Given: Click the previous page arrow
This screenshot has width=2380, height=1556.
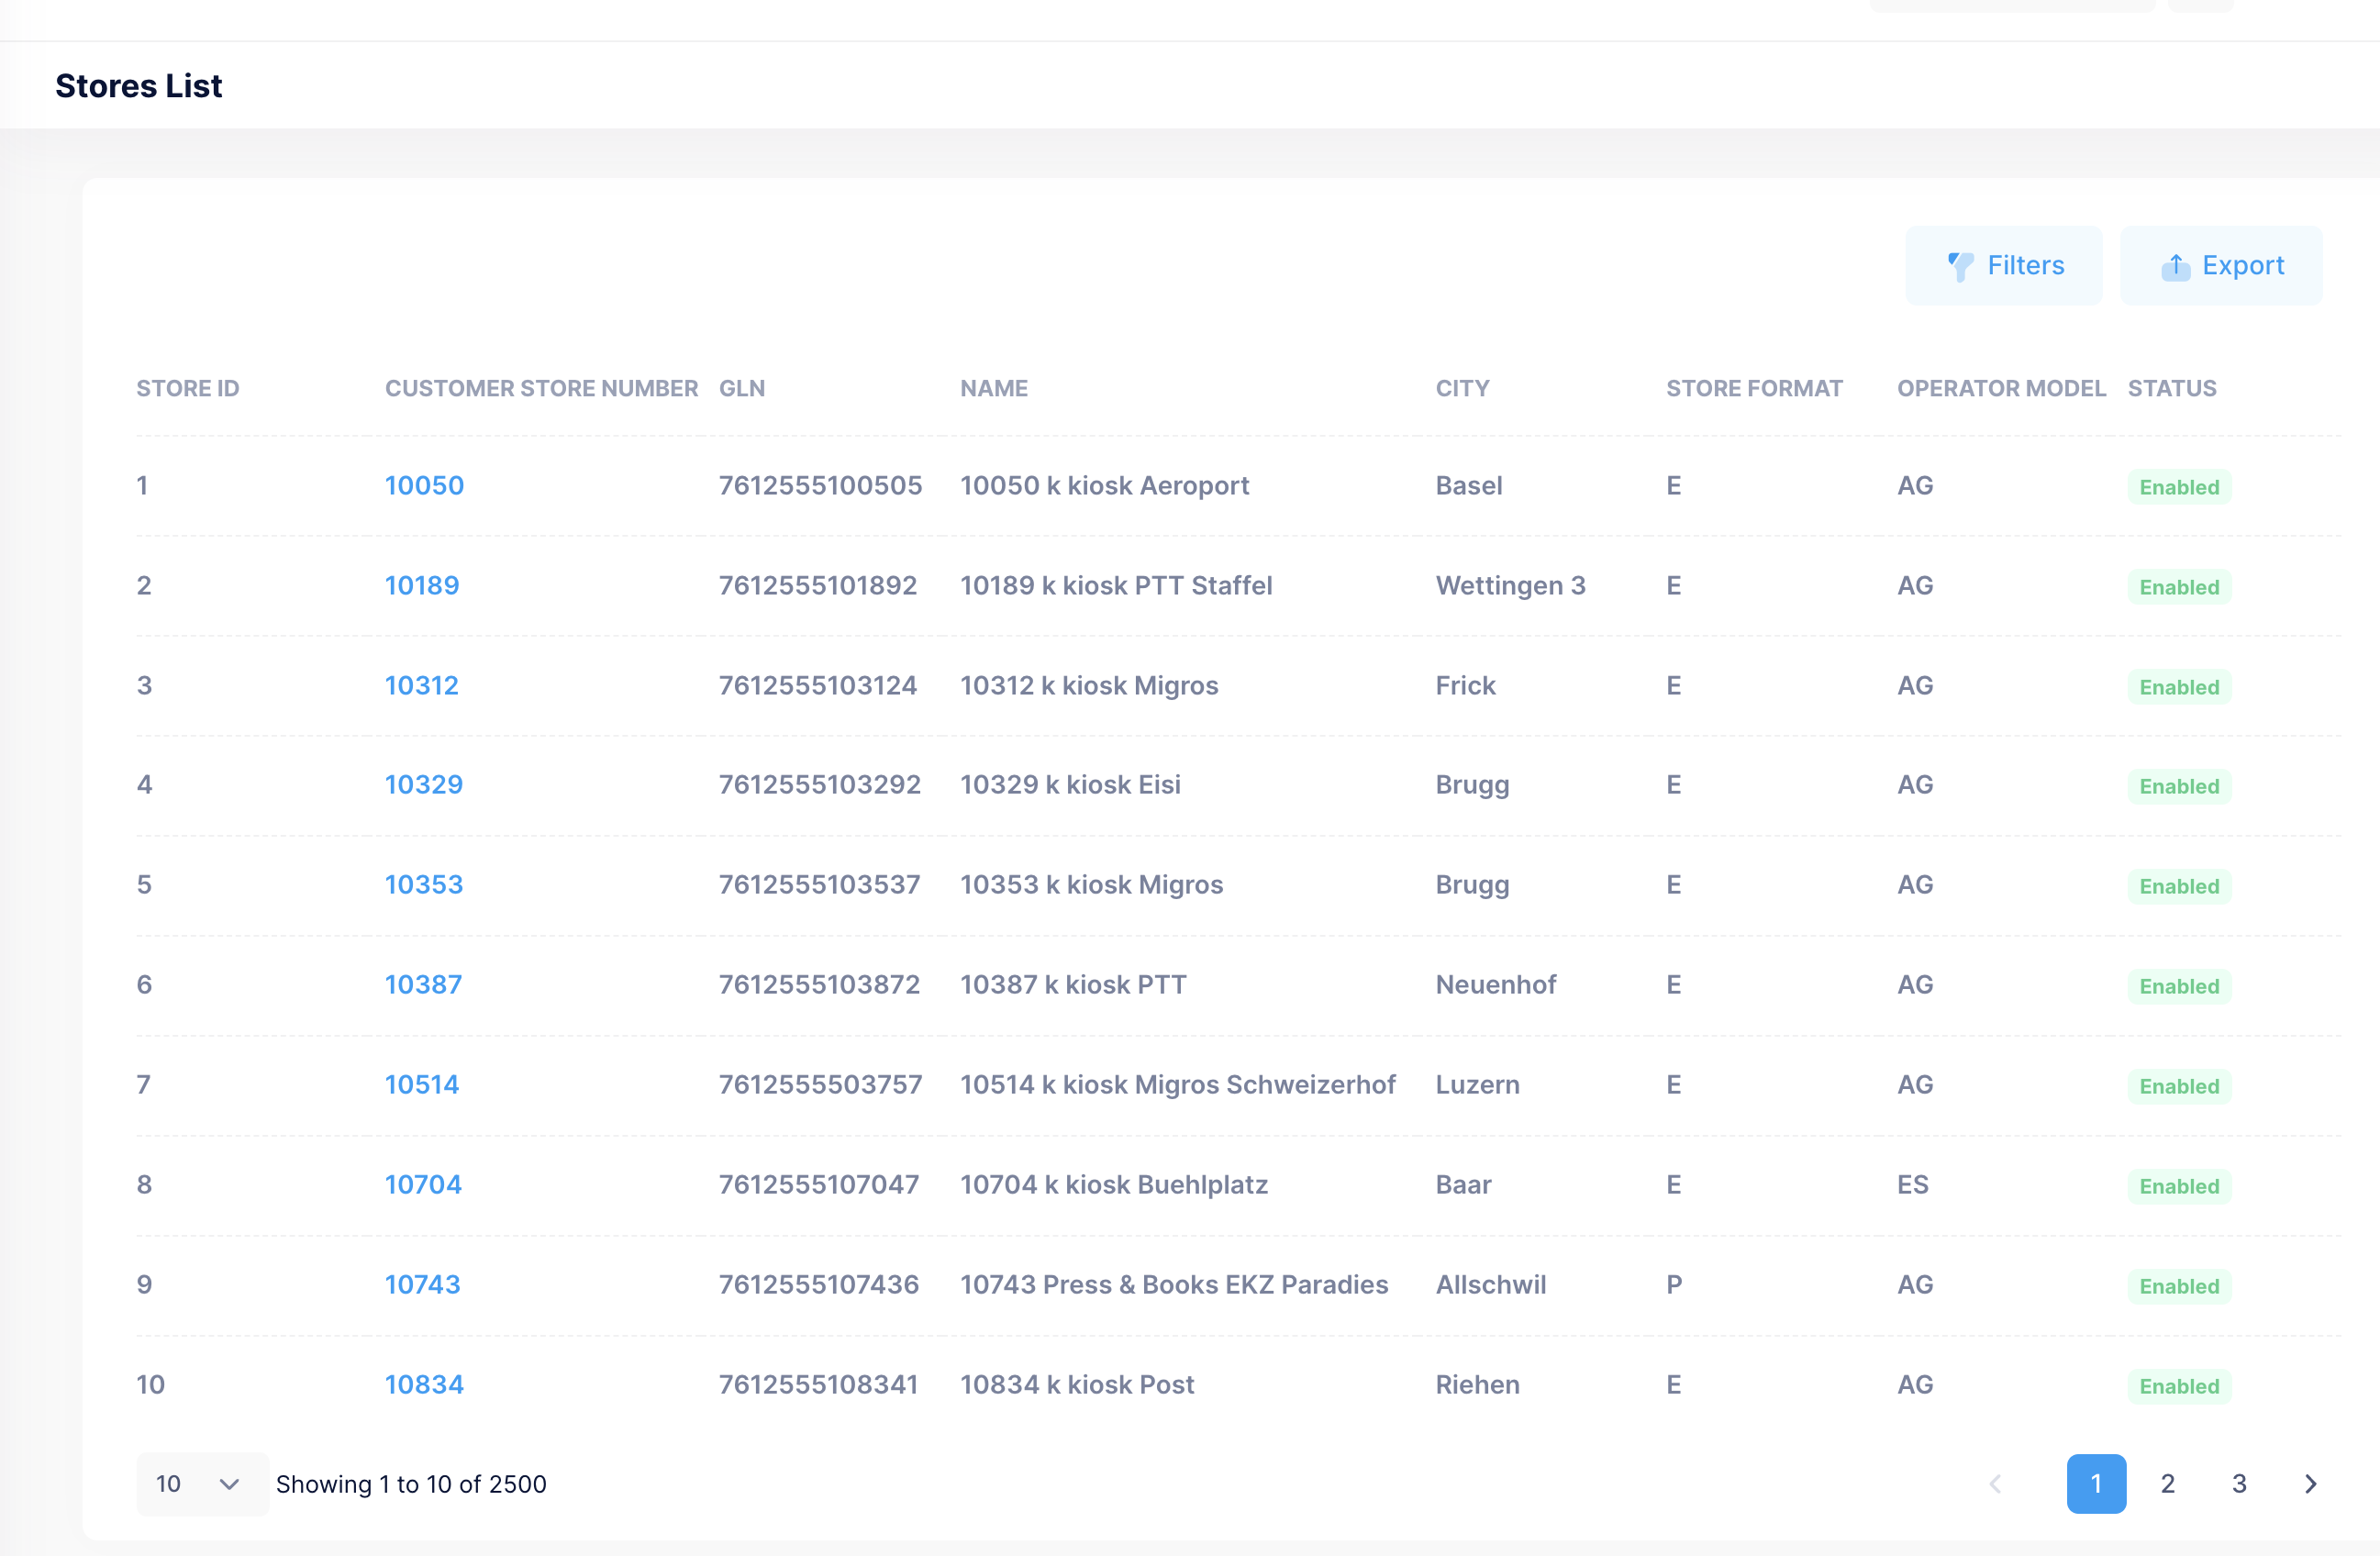Looking at the screenshot, I should [1995, 1484].
